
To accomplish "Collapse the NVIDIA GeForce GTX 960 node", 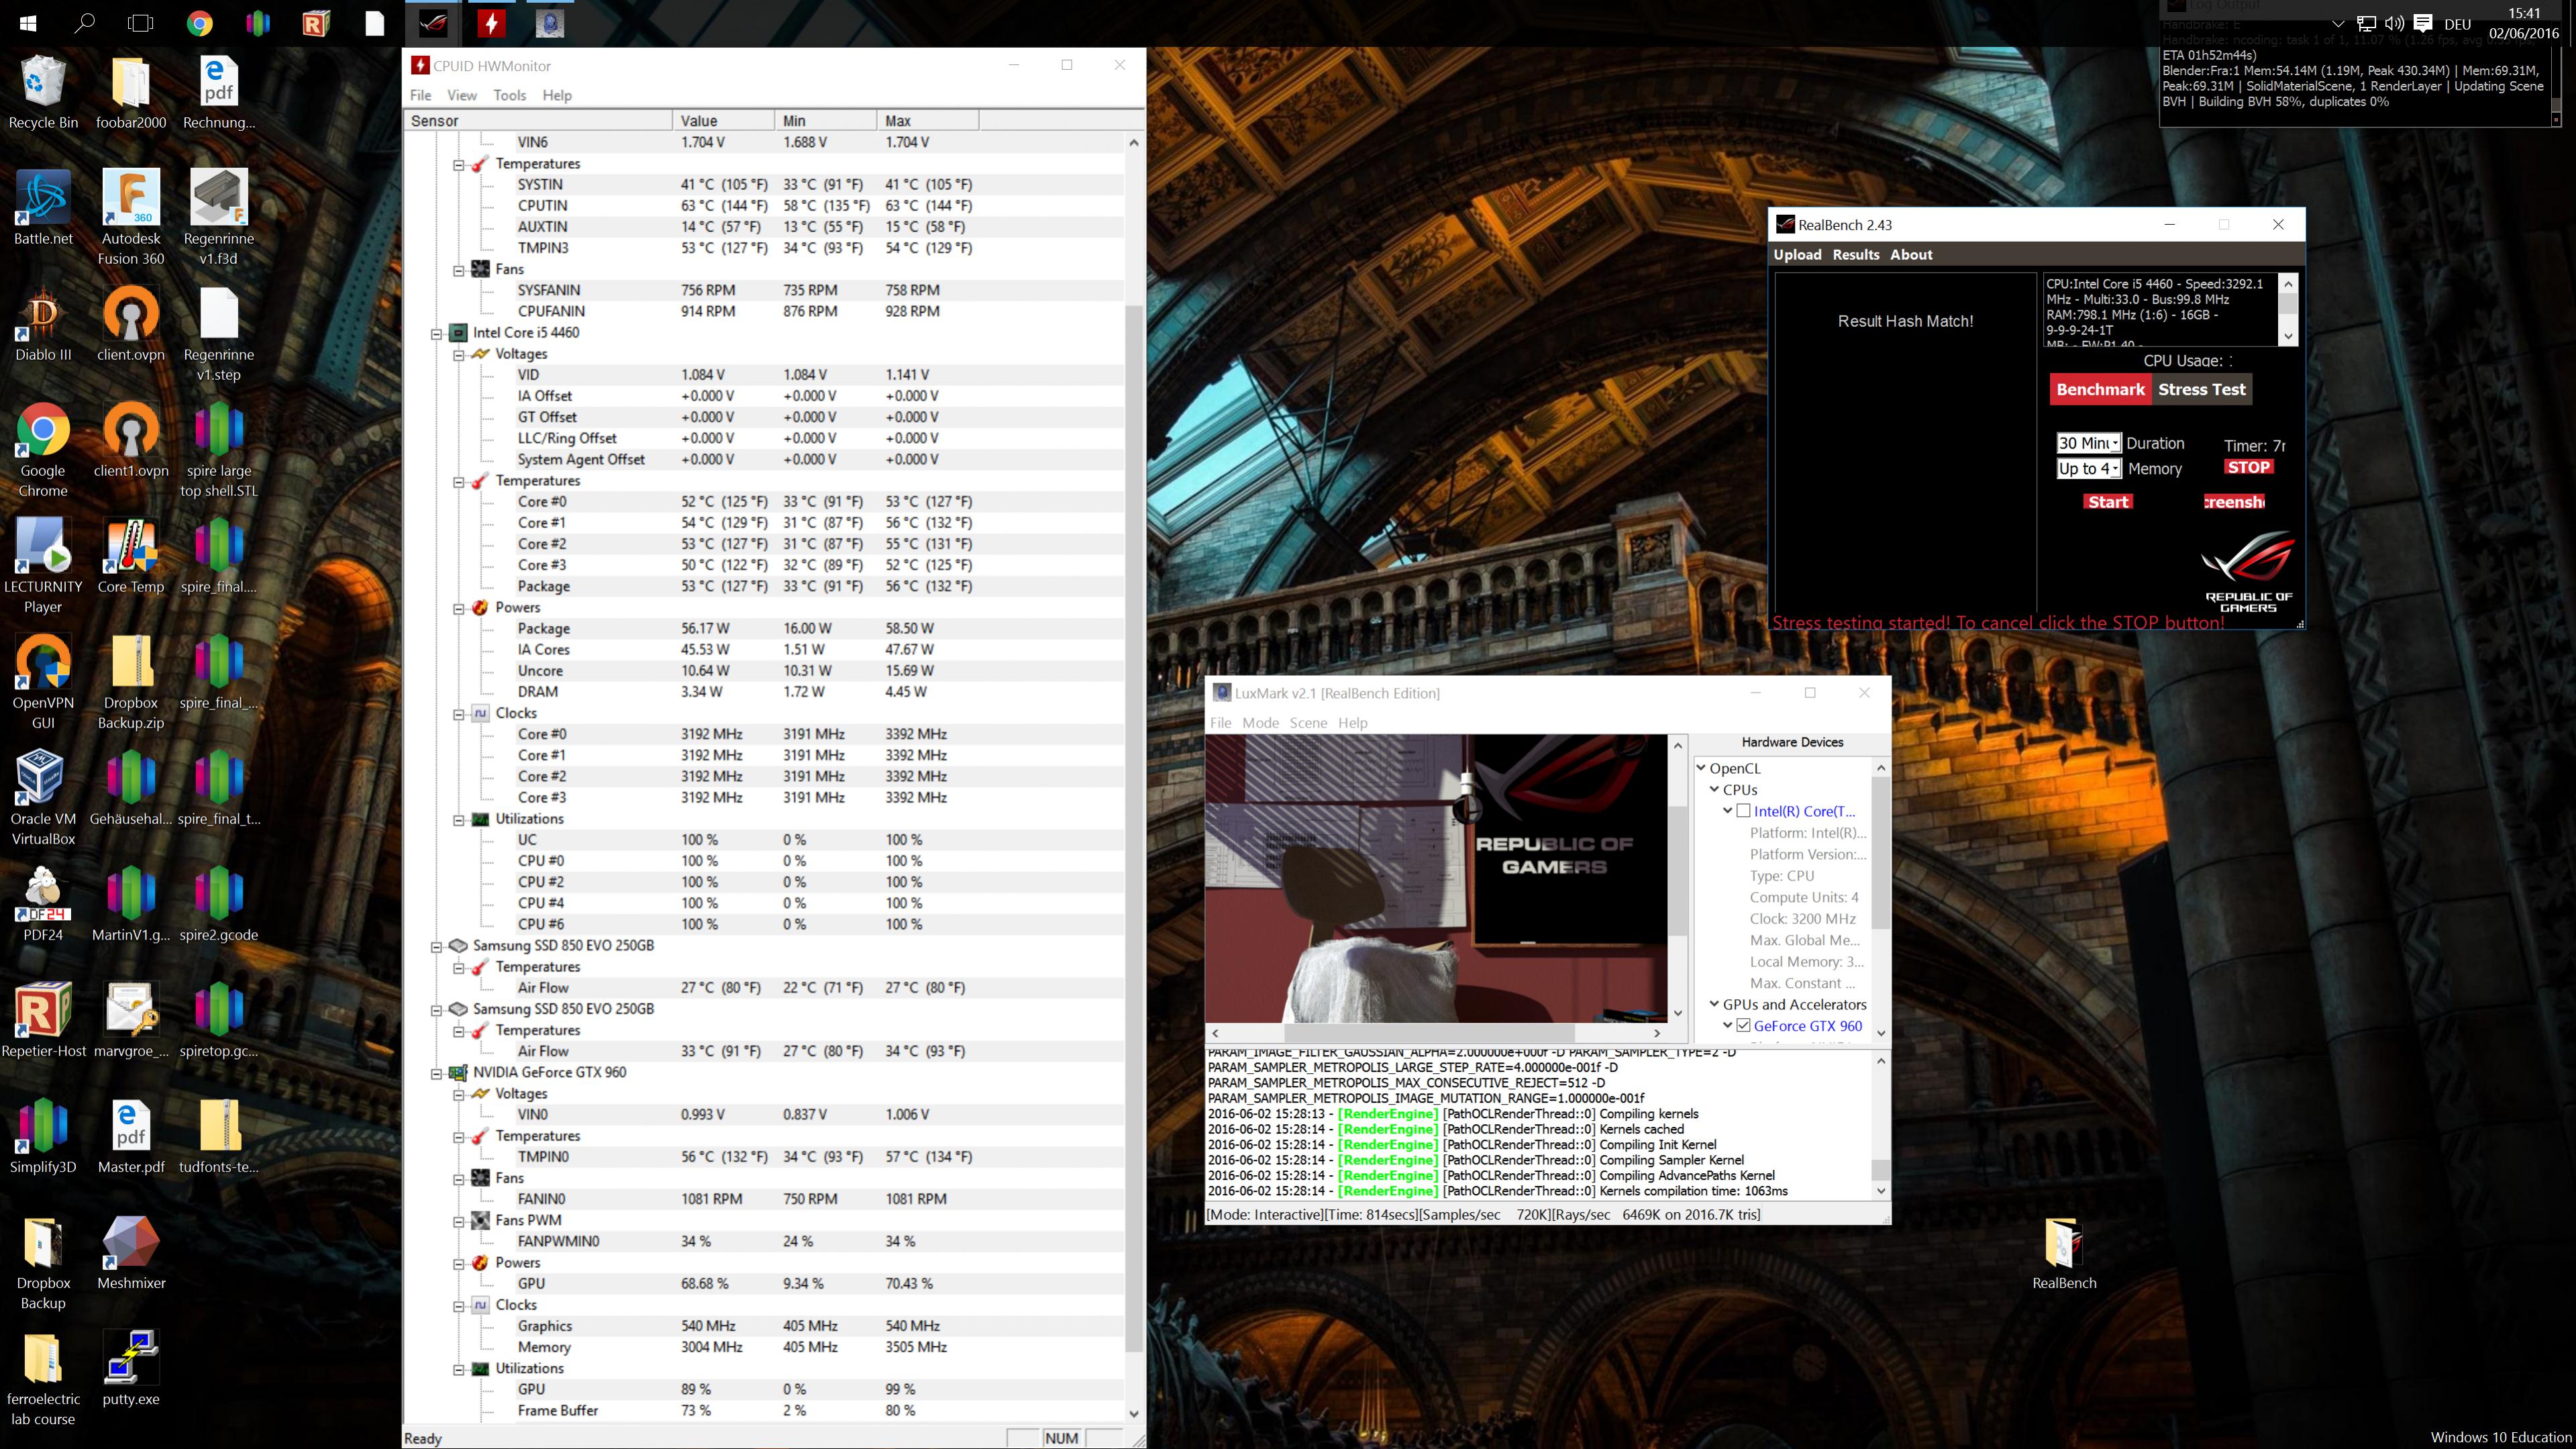I will tap(437, 1073).
